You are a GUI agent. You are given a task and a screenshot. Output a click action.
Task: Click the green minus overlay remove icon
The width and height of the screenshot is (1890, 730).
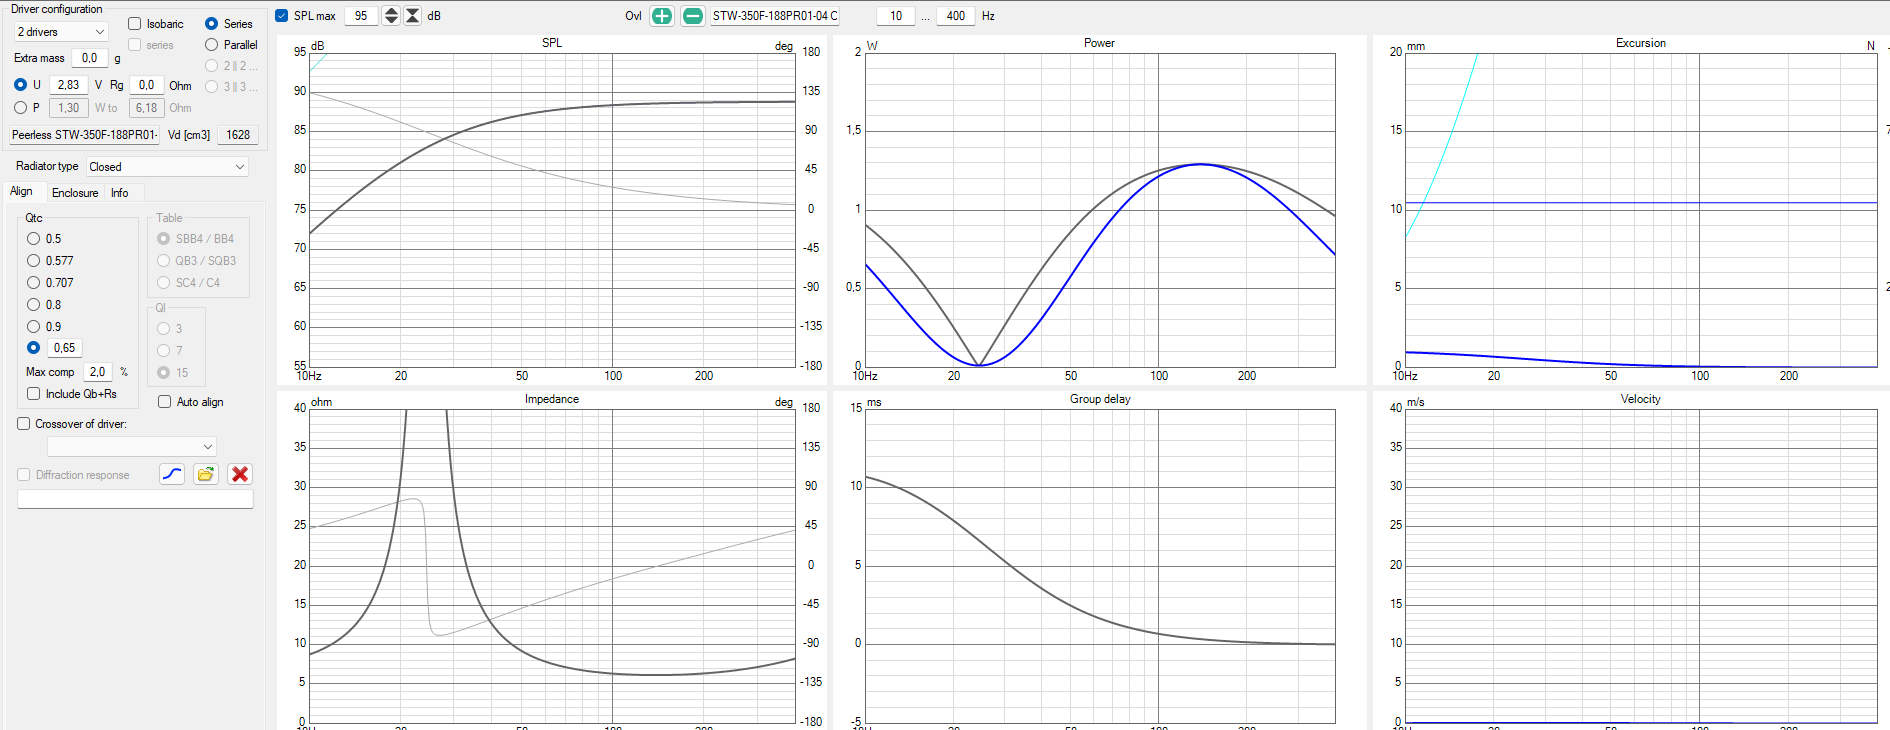692,16
